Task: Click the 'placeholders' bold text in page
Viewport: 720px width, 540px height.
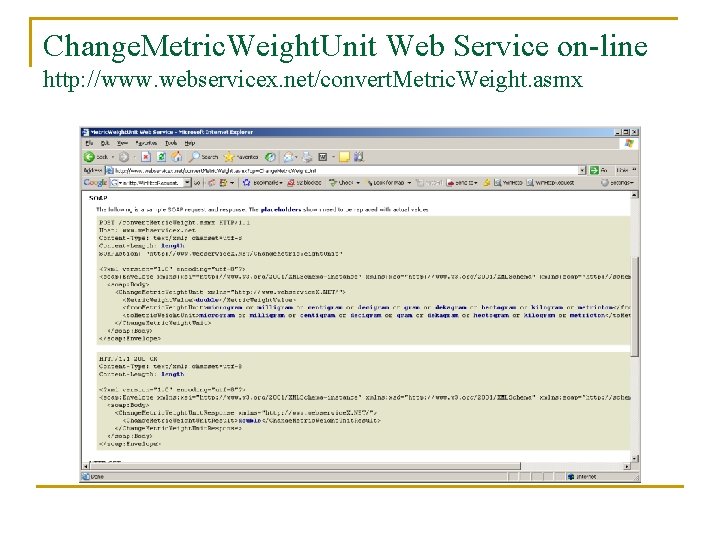Action: click(x=281, y=209)
